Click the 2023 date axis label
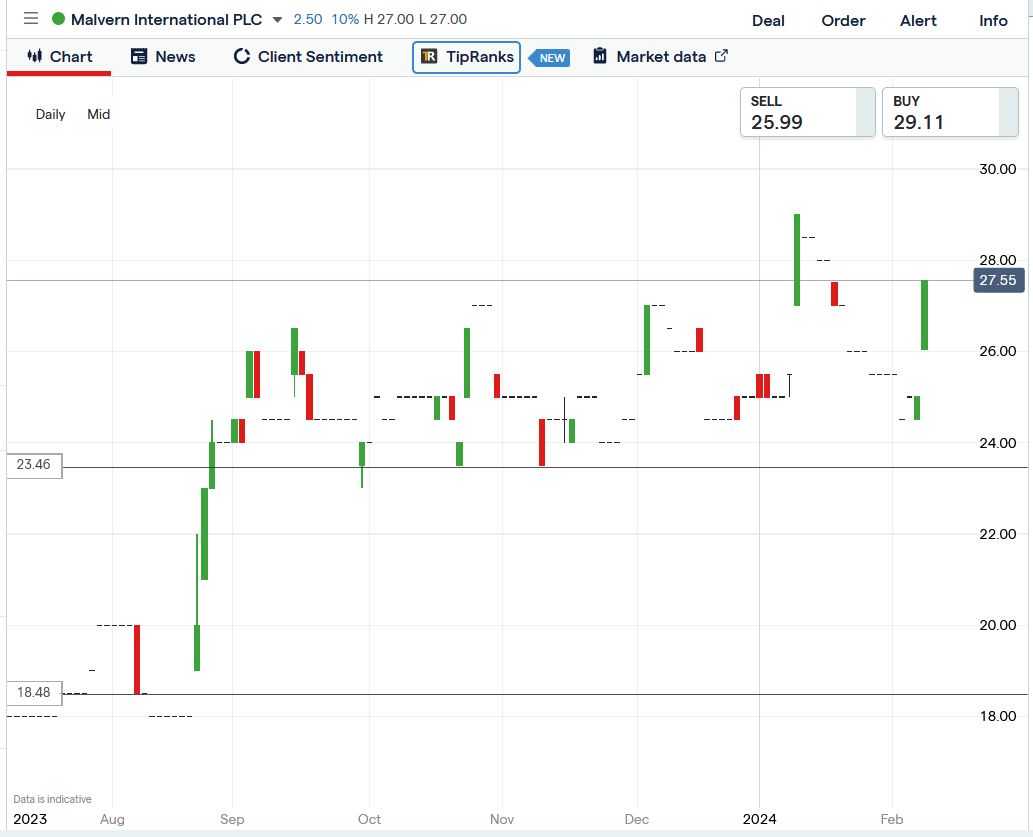 30,819
